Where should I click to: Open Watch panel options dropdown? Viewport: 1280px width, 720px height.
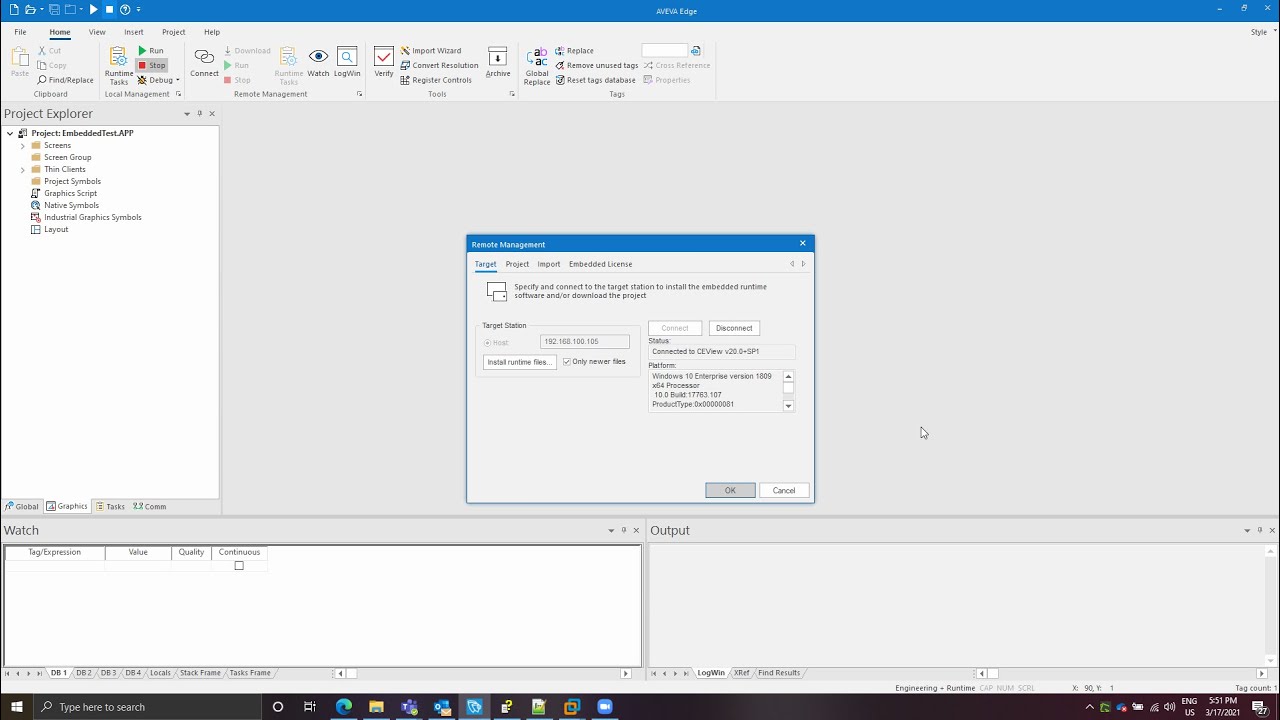tap(611, 531)
